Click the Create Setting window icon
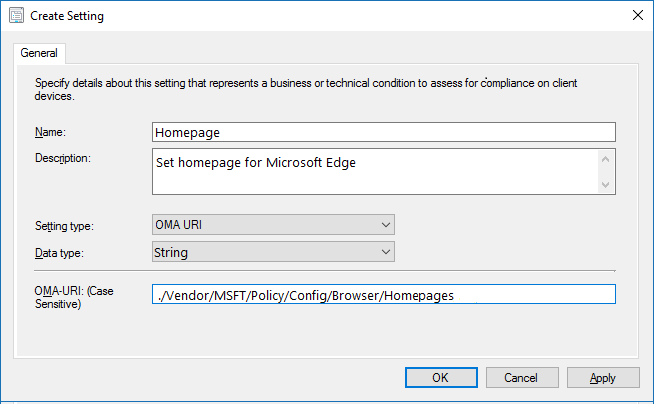 [15, 16]
